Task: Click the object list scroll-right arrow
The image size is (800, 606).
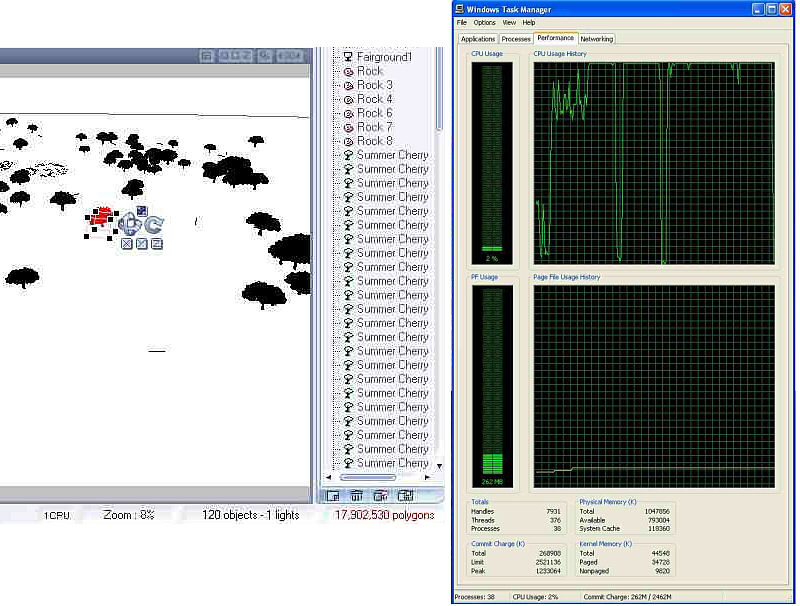Action: point(427,478)
